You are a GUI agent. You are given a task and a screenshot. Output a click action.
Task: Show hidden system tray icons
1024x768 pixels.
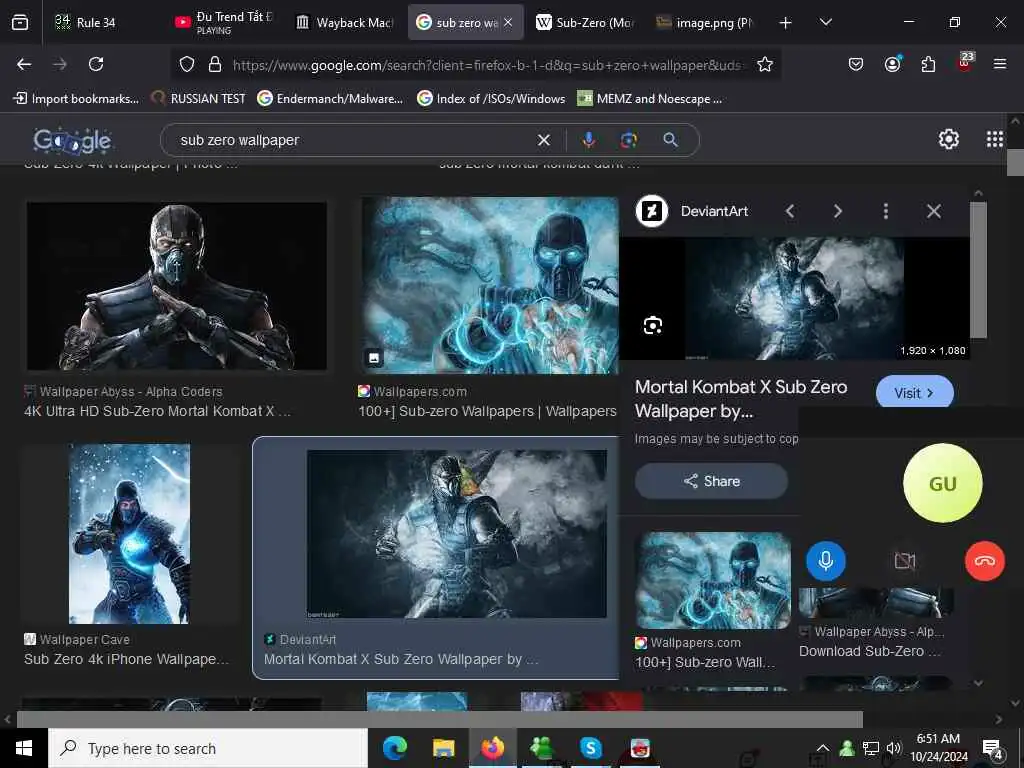823,748
